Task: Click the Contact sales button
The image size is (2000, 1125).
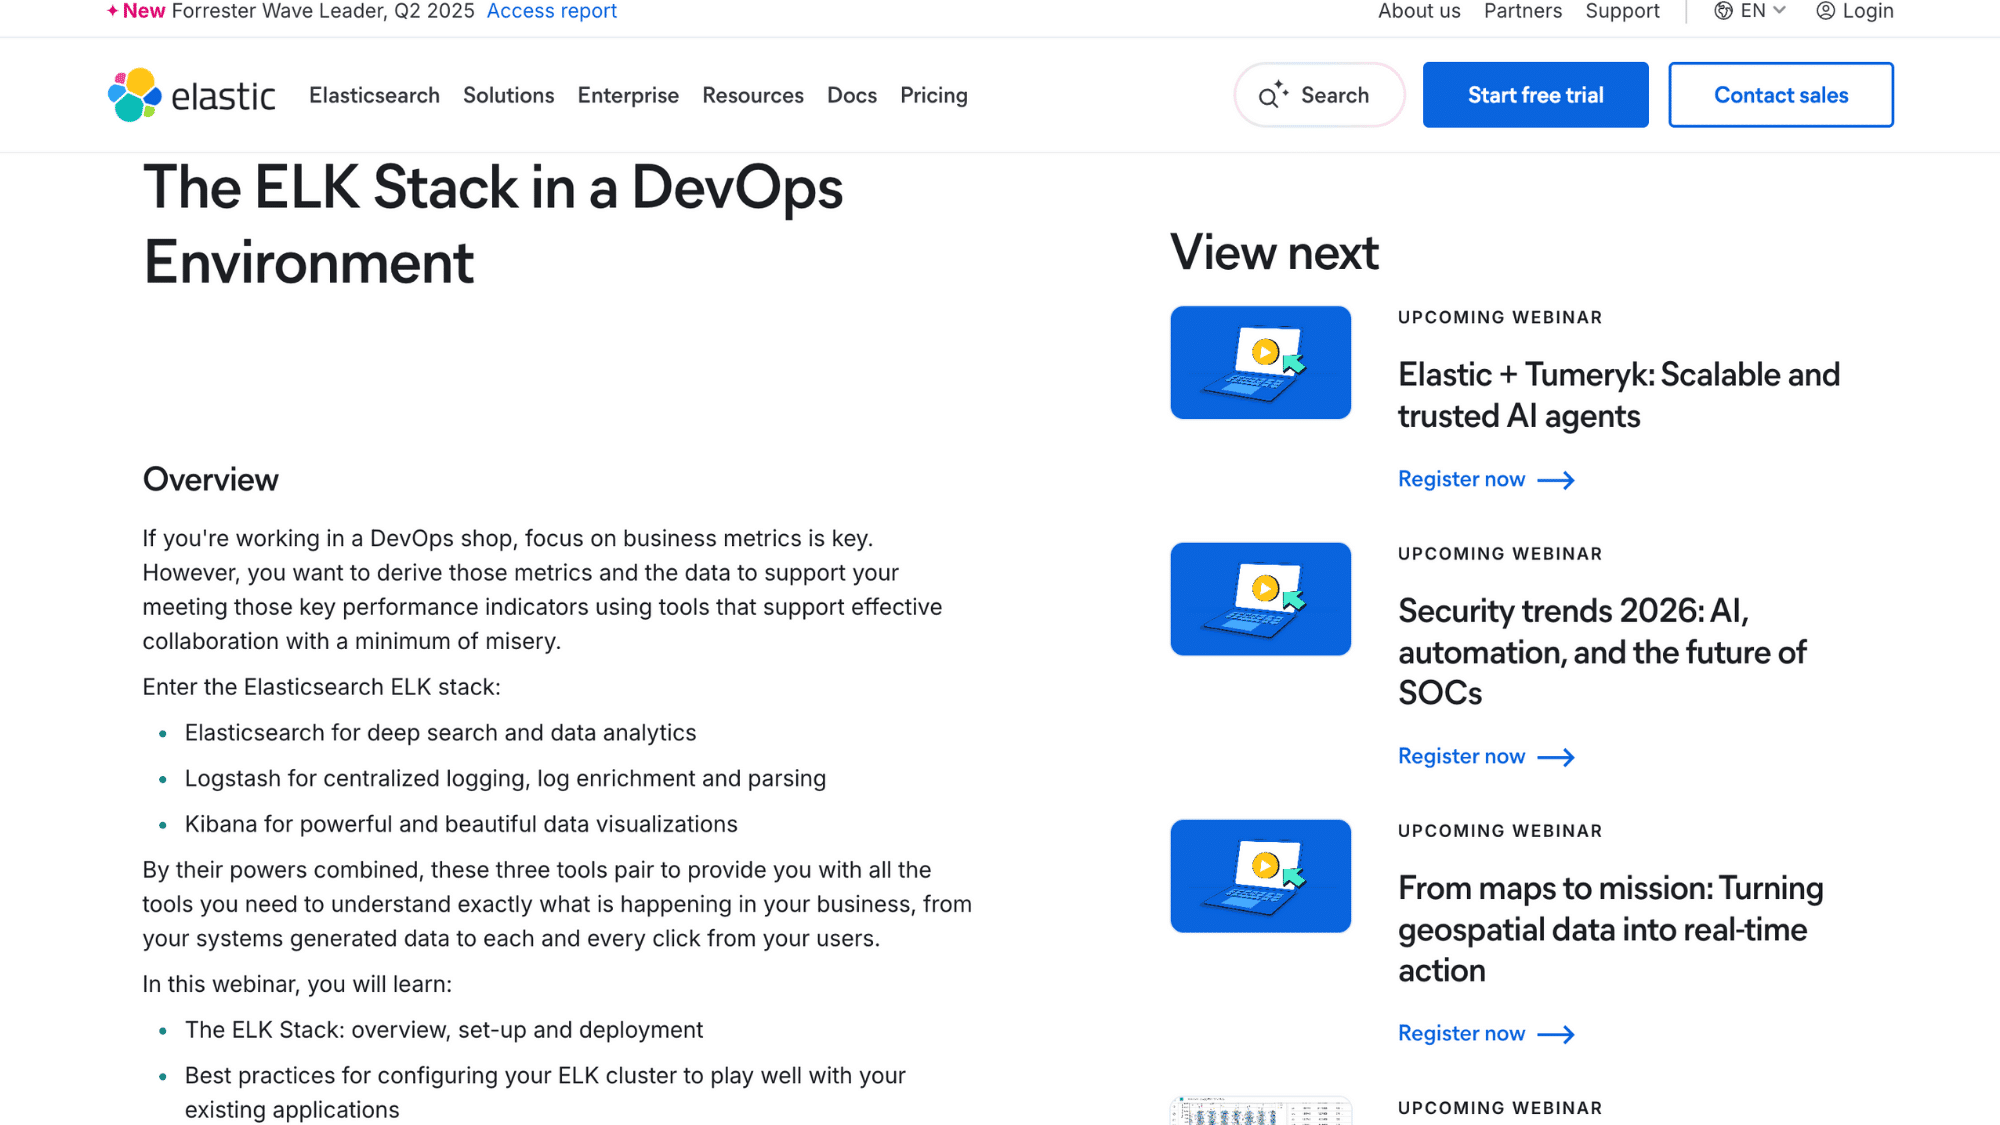Action: (x=1781, y=95)
